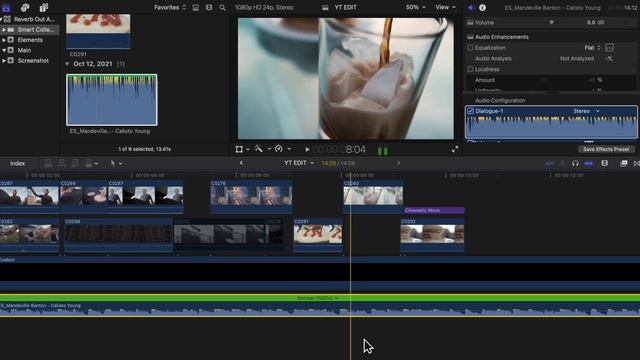Toggle audio skimming waveform icon

562,164
